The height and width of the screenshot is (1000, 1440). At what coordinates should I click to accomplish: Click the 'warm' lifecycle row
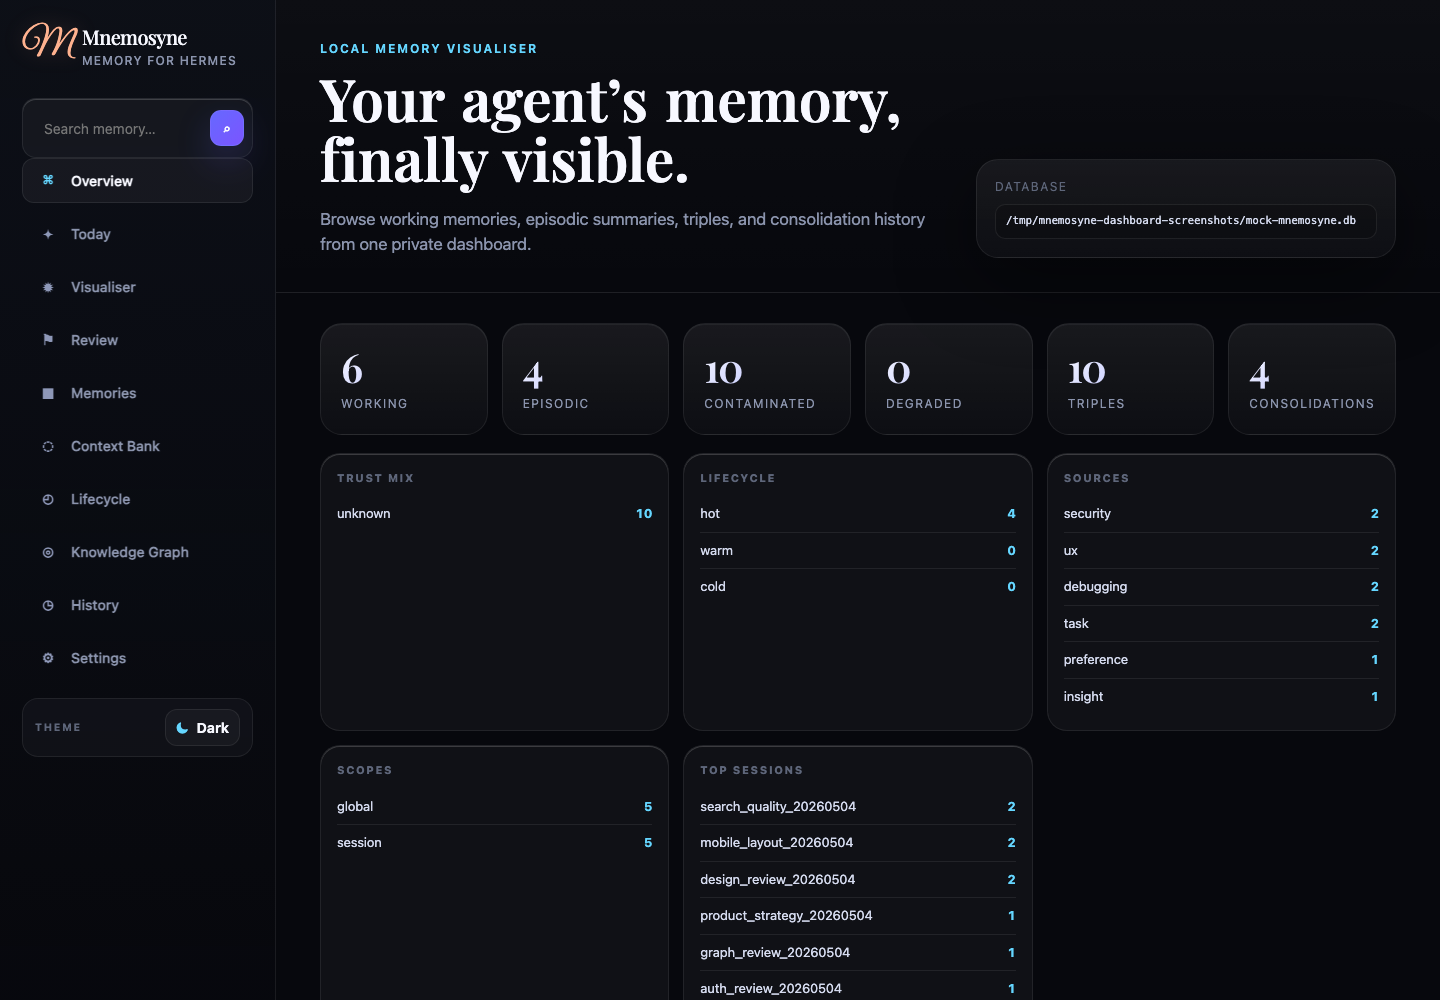click(x=858, y=551)
